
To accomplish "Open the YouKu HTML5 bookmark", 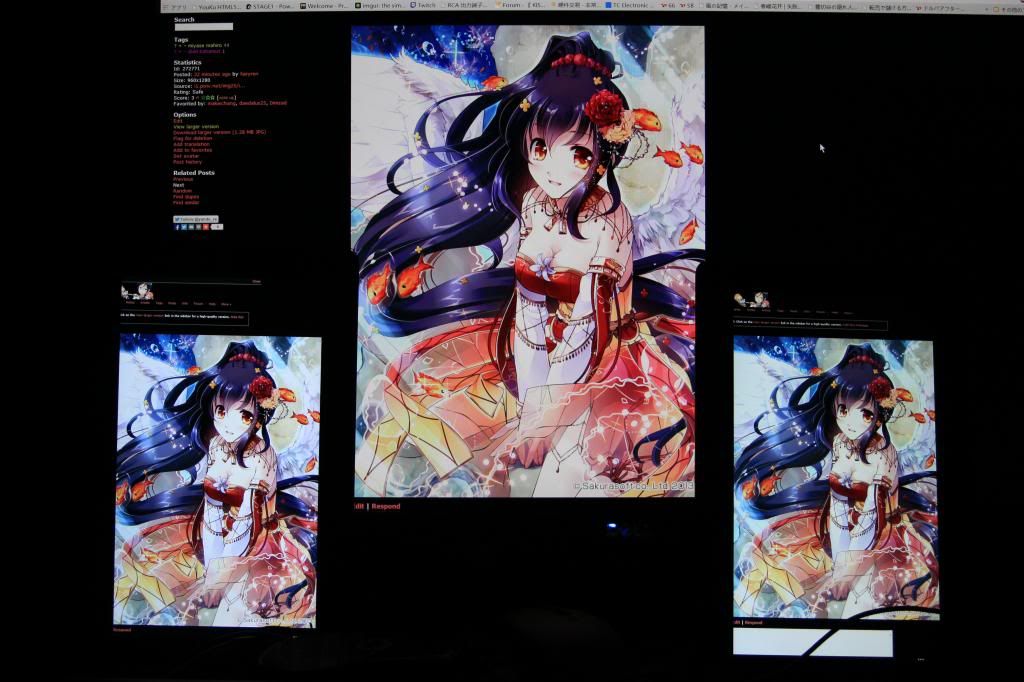I will (216, 7).
